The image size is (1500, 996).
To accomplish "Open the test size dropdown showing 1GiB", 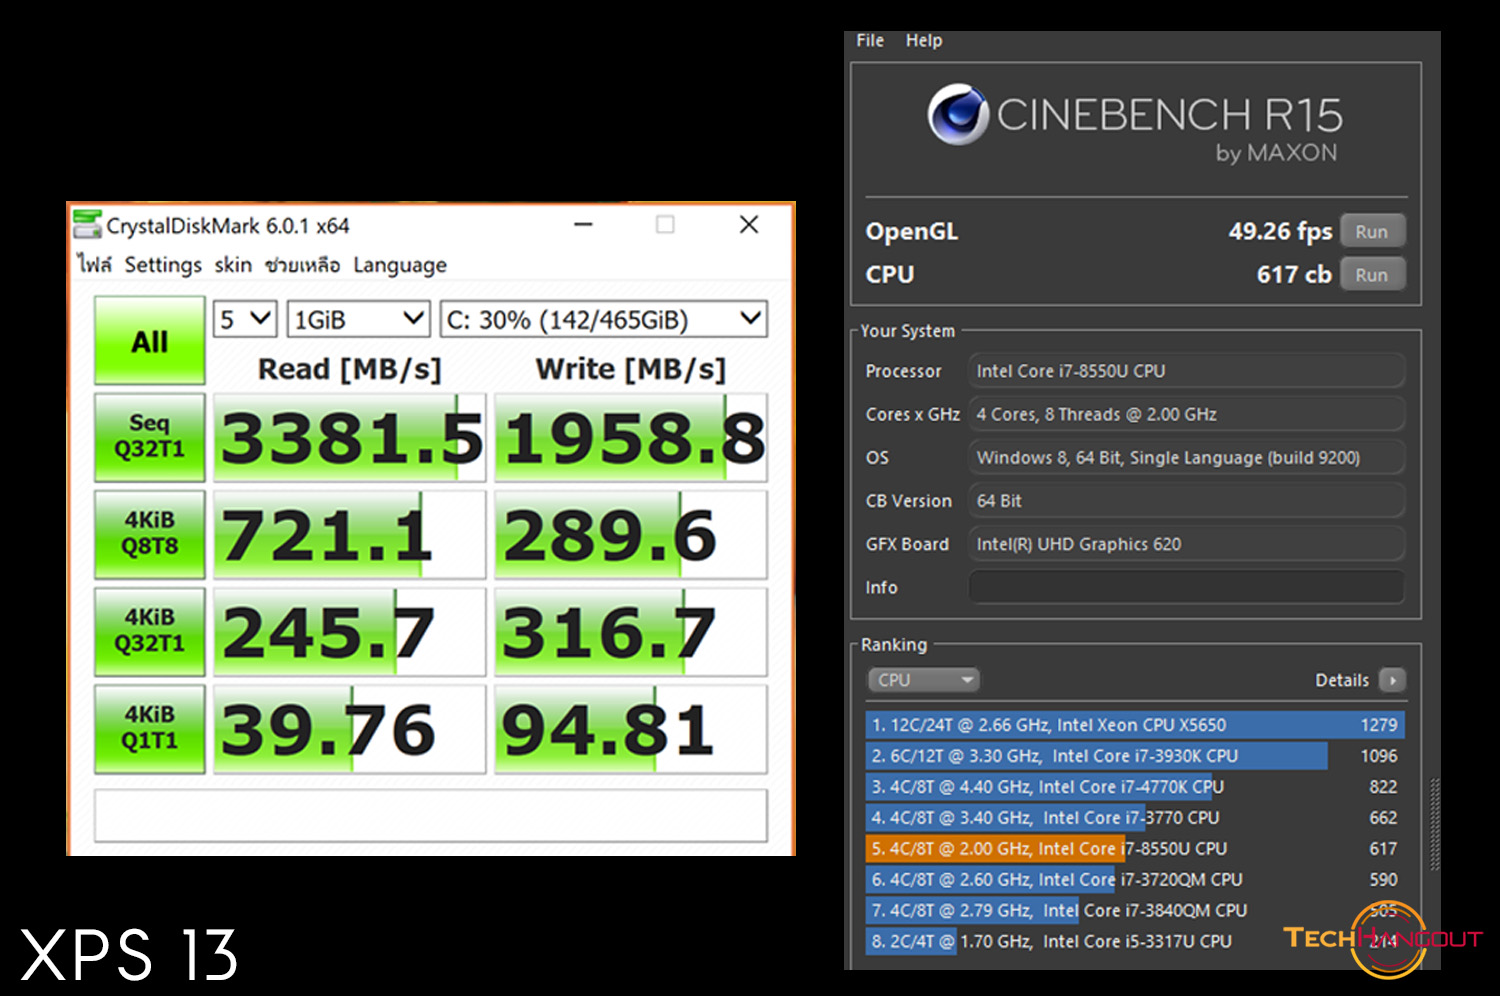I will tap(358, 319).
